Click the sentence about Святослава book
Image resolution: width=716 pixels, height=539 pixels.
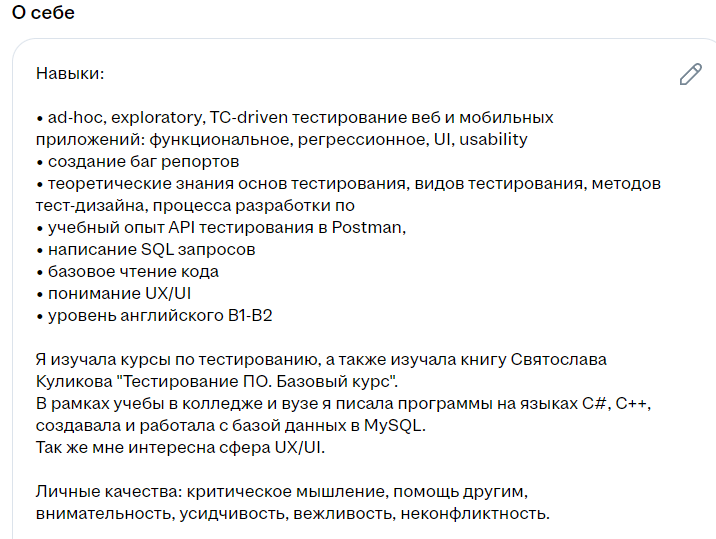coord(321,359)
